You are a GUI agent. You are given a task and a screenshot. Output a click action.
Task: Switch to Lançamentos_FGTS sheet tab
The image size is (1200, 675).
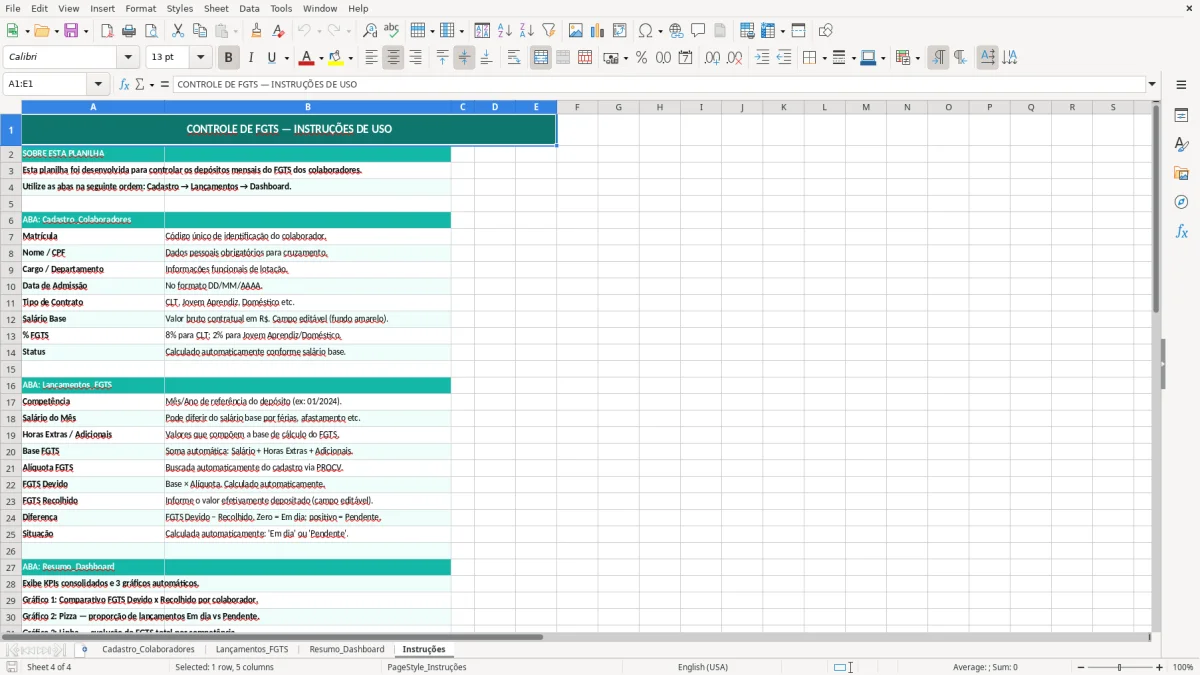pyautogui.click(x=252, y=649)
